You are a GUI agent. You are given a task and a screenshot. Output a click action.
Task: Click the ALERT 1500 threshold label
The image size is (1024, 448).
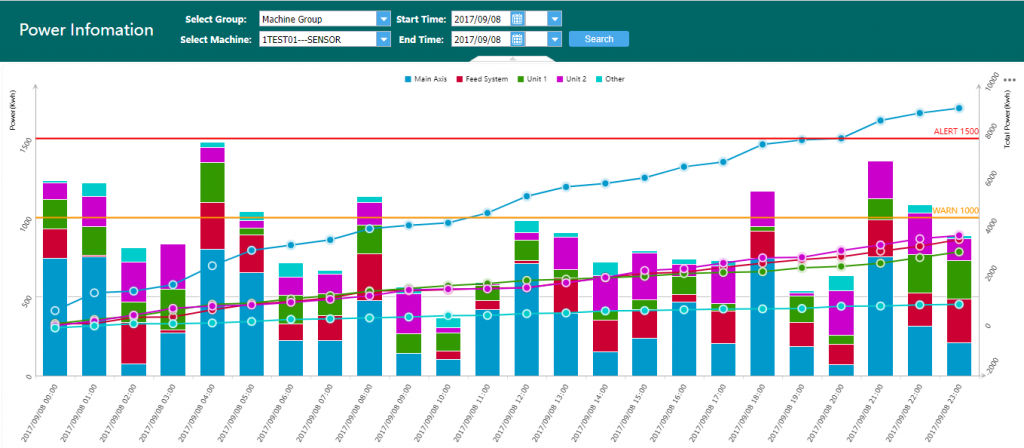[x=955, y=131]
